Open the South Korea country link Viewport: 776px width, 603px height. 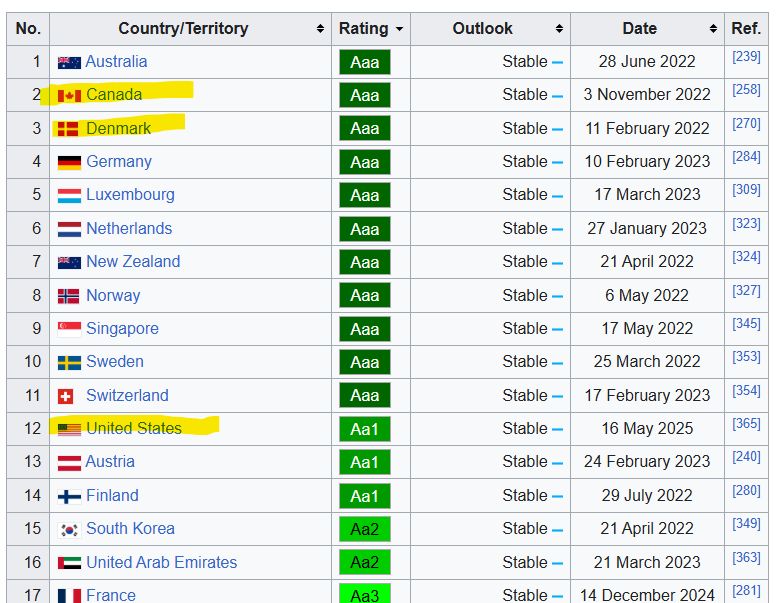click(130, 528)
